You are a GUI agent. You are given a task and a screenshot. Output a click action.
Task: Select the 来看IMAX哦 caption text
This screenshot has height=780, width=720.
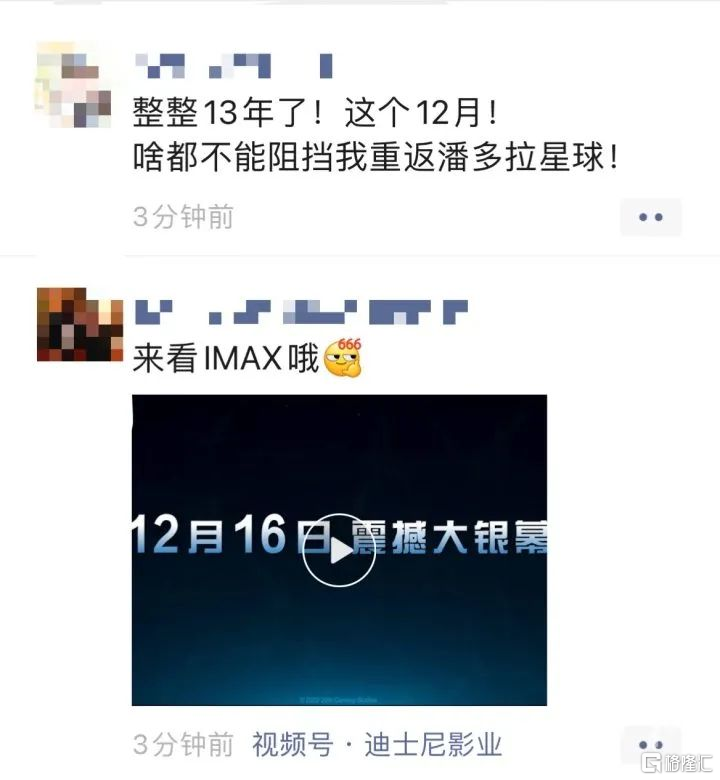point(226,358)
